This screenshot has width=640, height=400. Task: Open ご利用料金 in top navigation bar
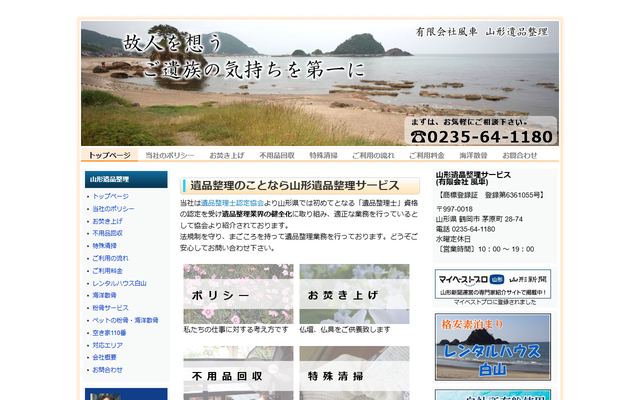(x=427, y=156)
